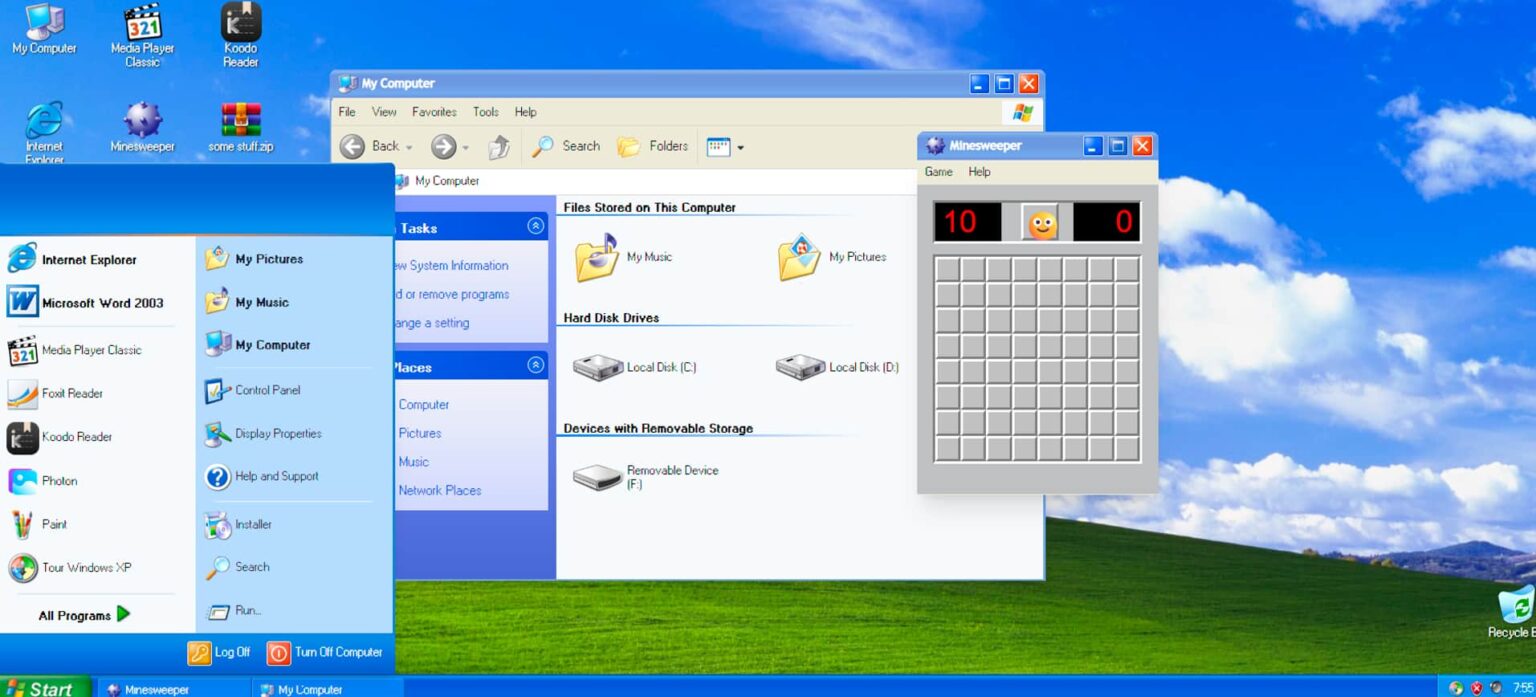1536x697 pixels.
Task: Click Search in My Computer toolbar
Action: (x=566, y=146)
